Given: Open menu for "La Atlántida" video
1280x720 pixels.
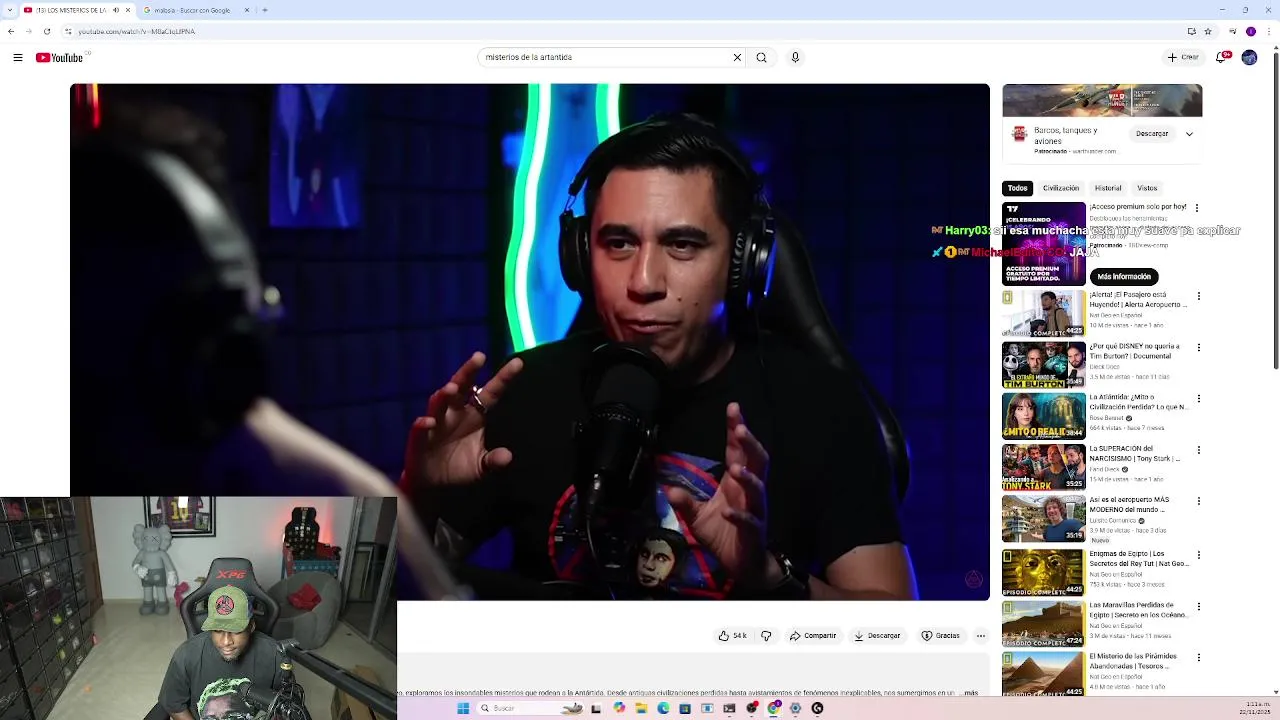Looking at the screenshot, I should tap(1198, 399).
